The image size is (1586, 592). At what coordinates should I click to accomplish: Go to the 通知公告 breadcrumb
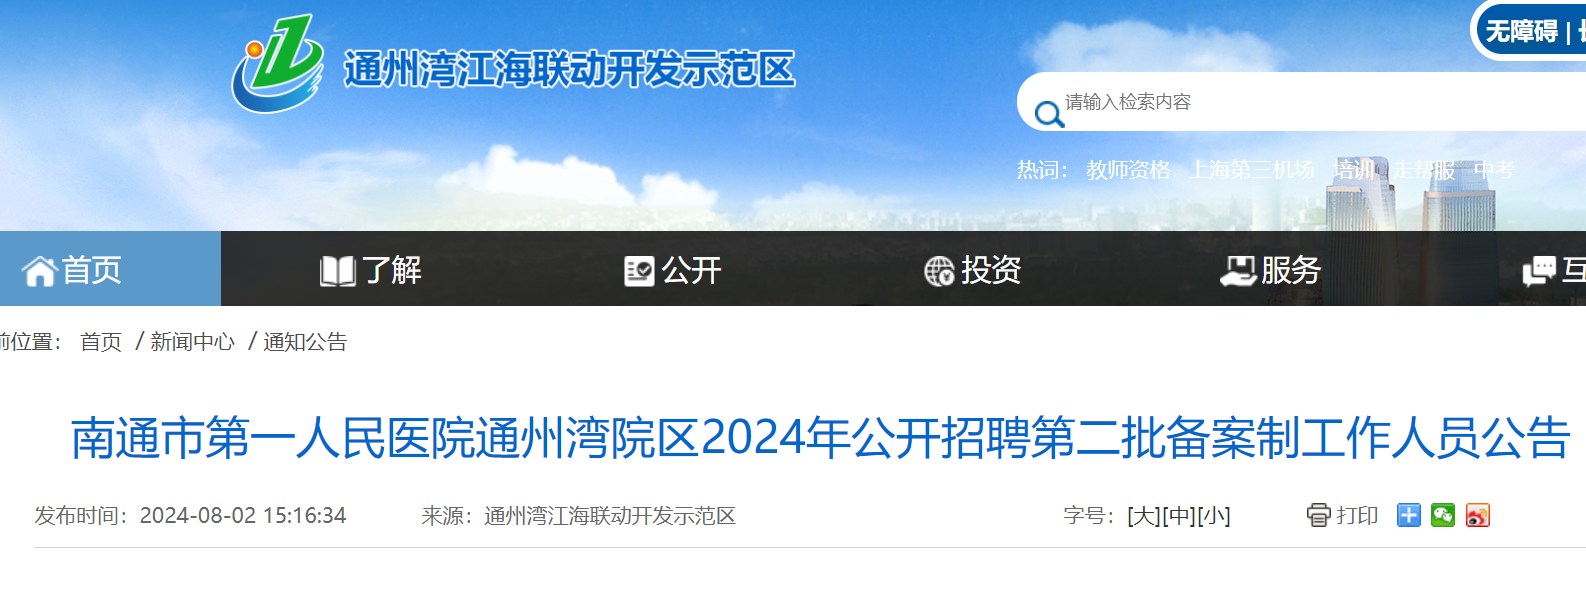coord(305,342)
